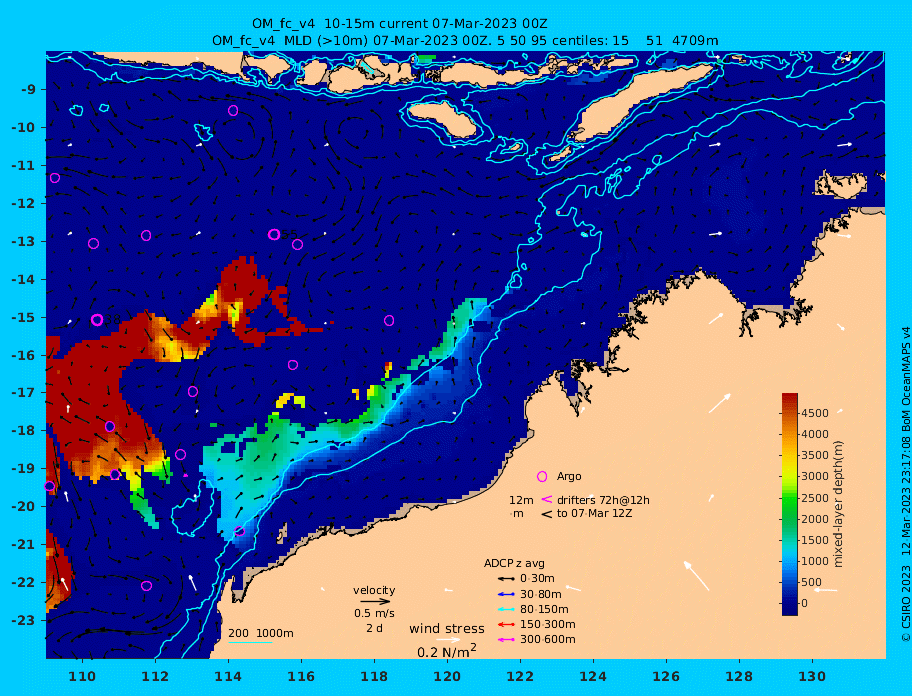The width and height of the screenshot is (912, 696).
Task: Click the cyan 200 1000m contour legend line
Action: pyautogui.click(x=250, y=642)
